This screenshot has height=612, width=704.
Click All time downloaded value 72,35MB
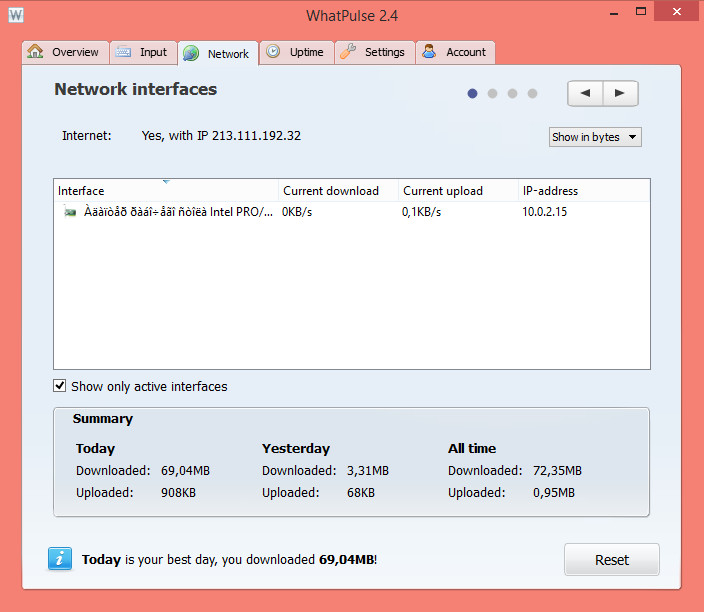point(557,471)
